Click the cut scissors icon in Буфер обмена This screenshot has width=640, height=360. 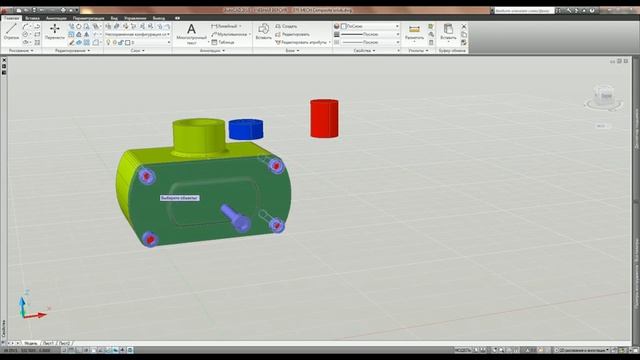tap(464, 27)
